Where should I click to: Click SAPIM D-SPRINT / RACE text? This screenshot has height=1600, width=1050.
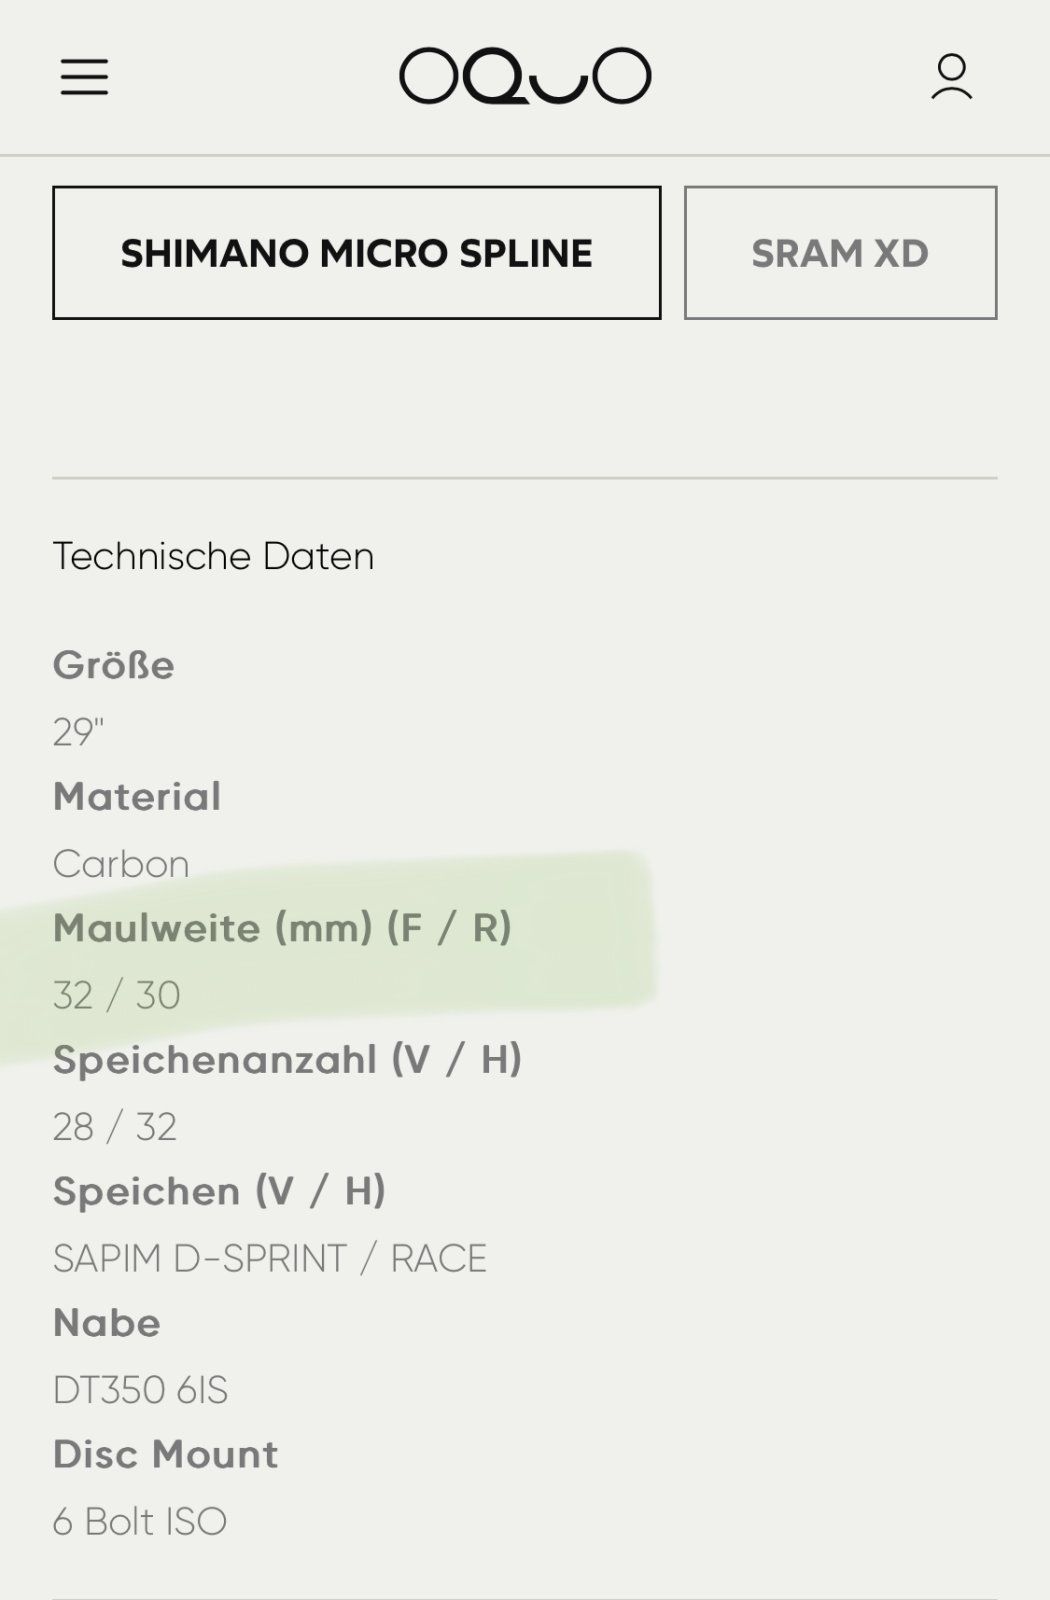coord(270,1258)
